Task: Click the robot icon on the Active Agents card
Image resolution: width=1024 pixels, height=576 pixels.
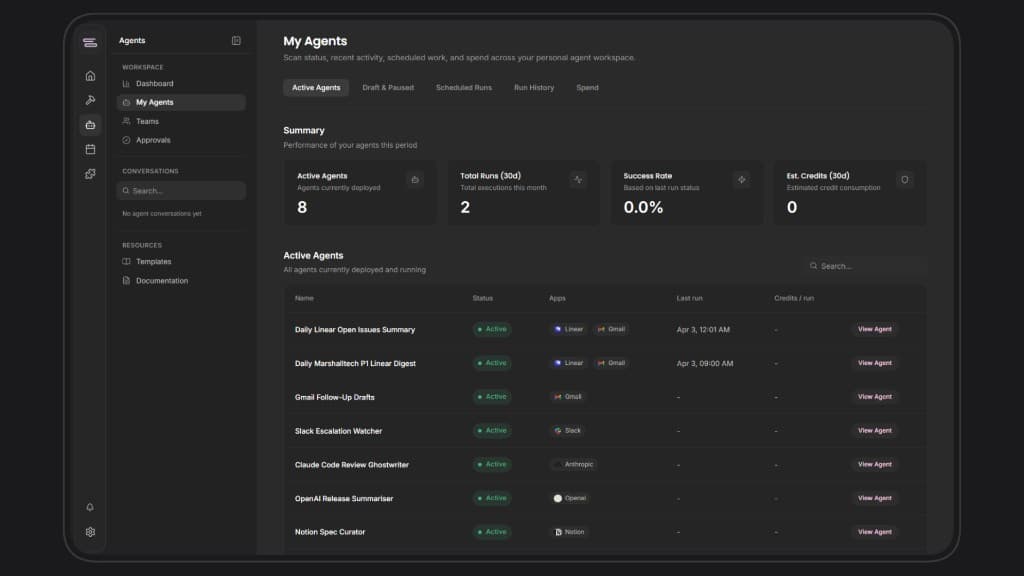Action: (x=414, y=180)
